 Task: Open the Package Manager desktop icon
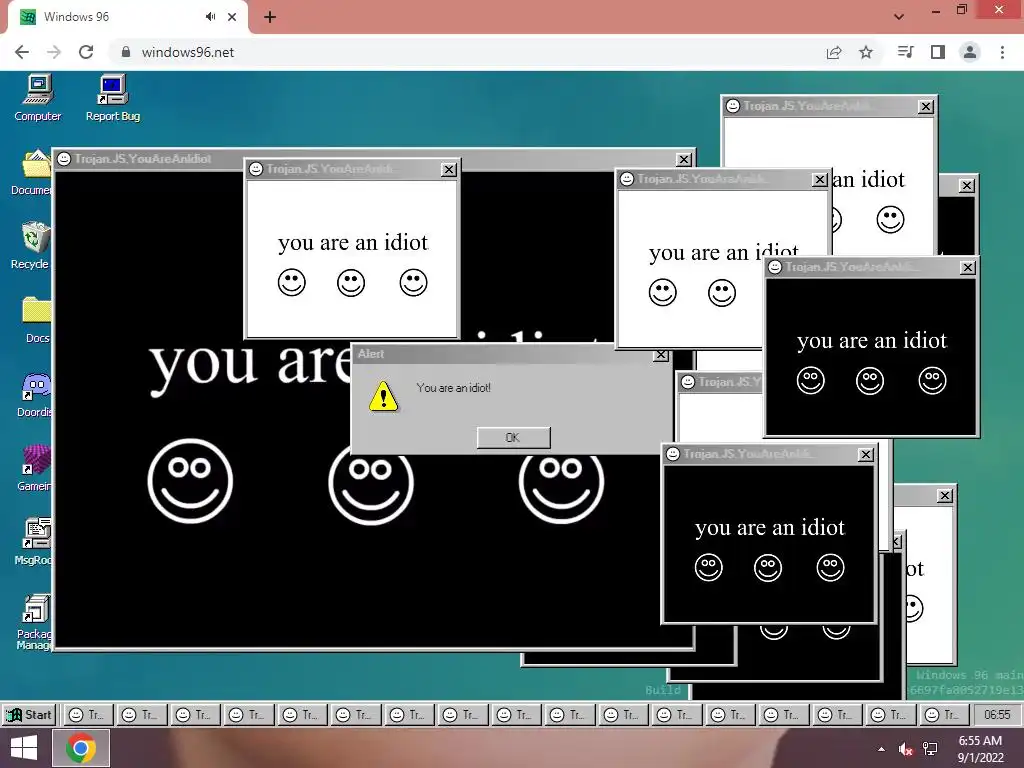coord(34,622)
